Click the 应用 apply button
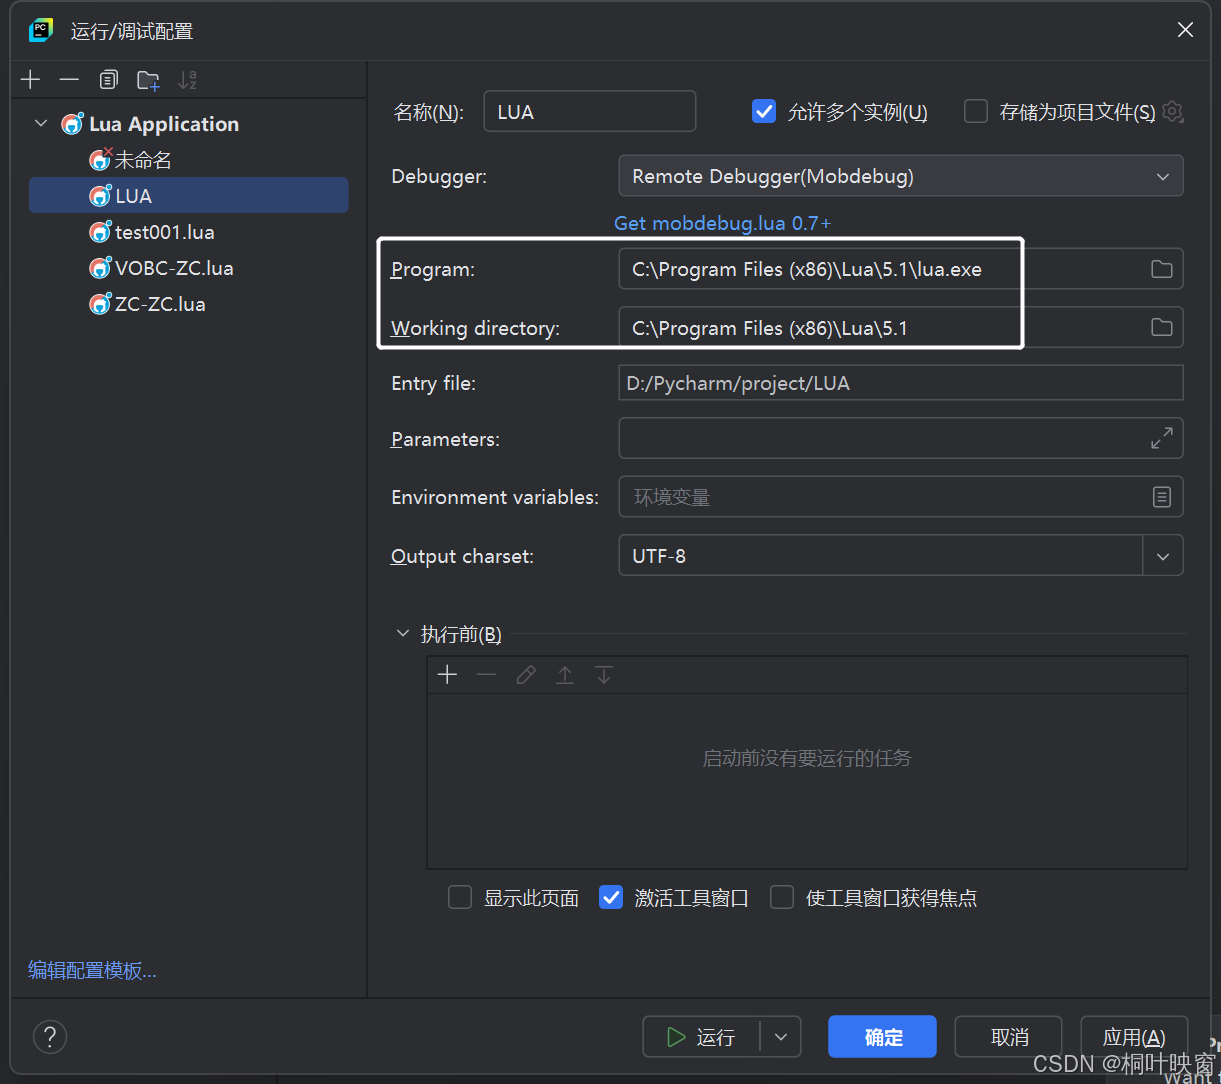This screenshot has width=1221, height=1084. pos(1134,1037)
